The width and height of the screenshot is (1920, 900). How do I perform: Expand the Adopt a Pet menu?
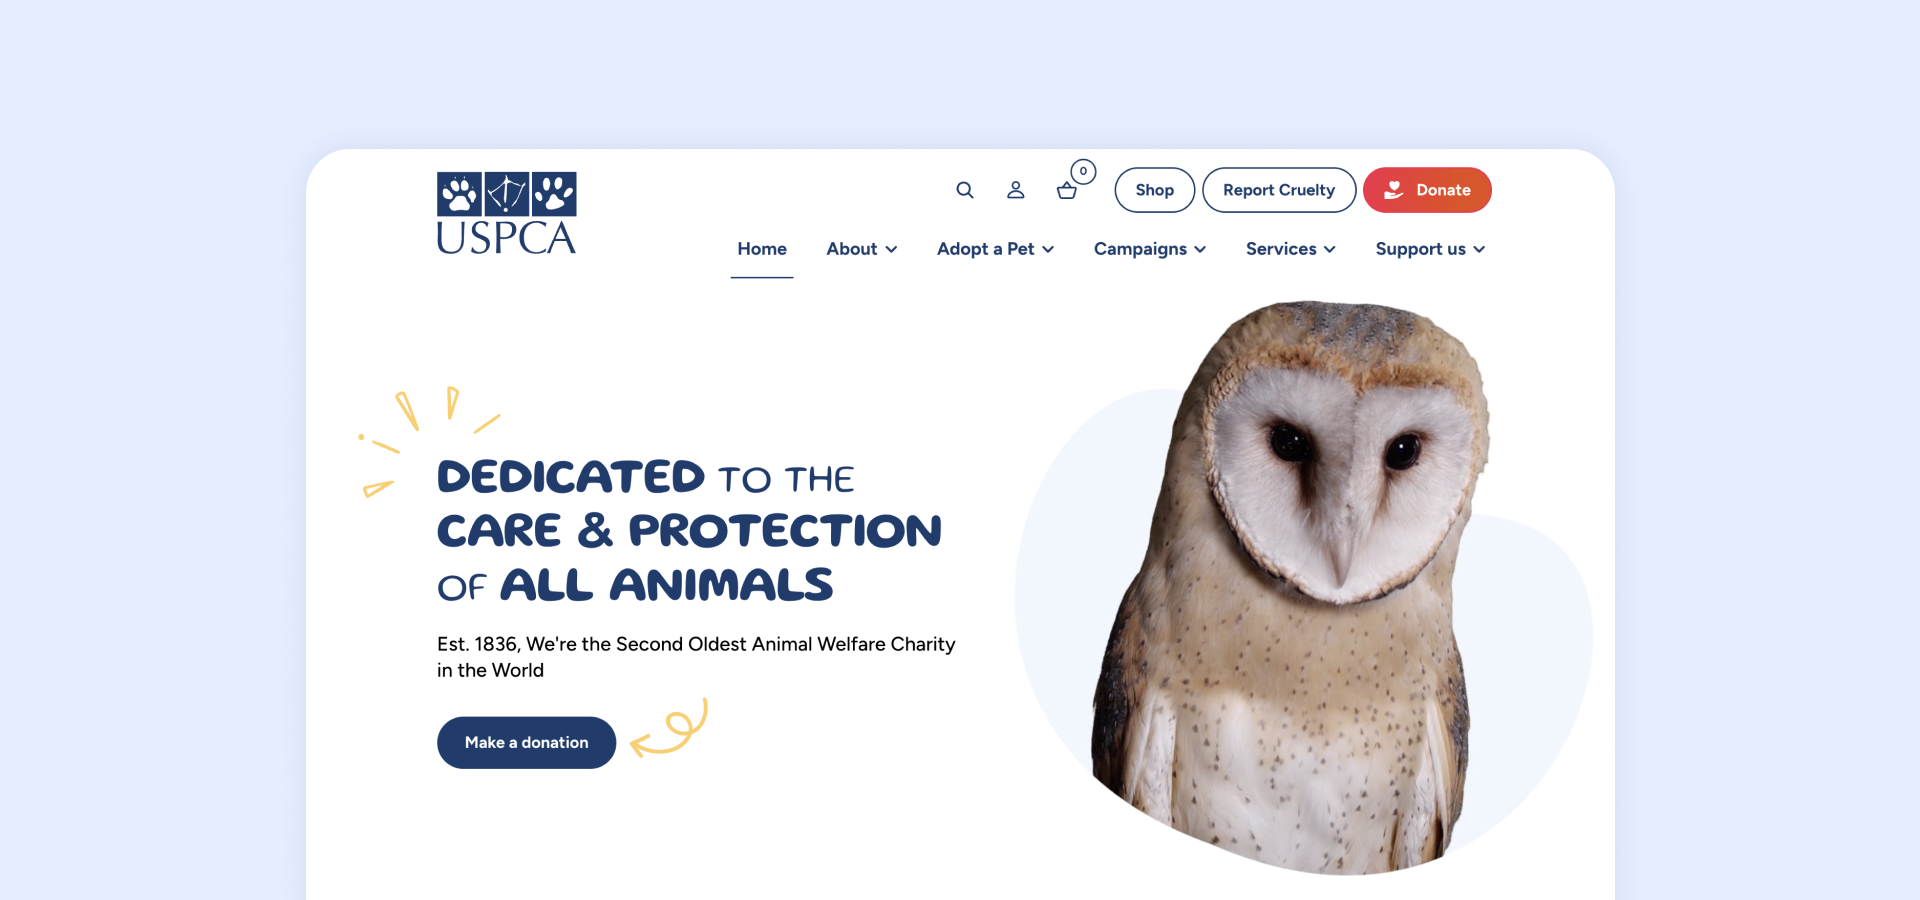click(x=995, y=249)
